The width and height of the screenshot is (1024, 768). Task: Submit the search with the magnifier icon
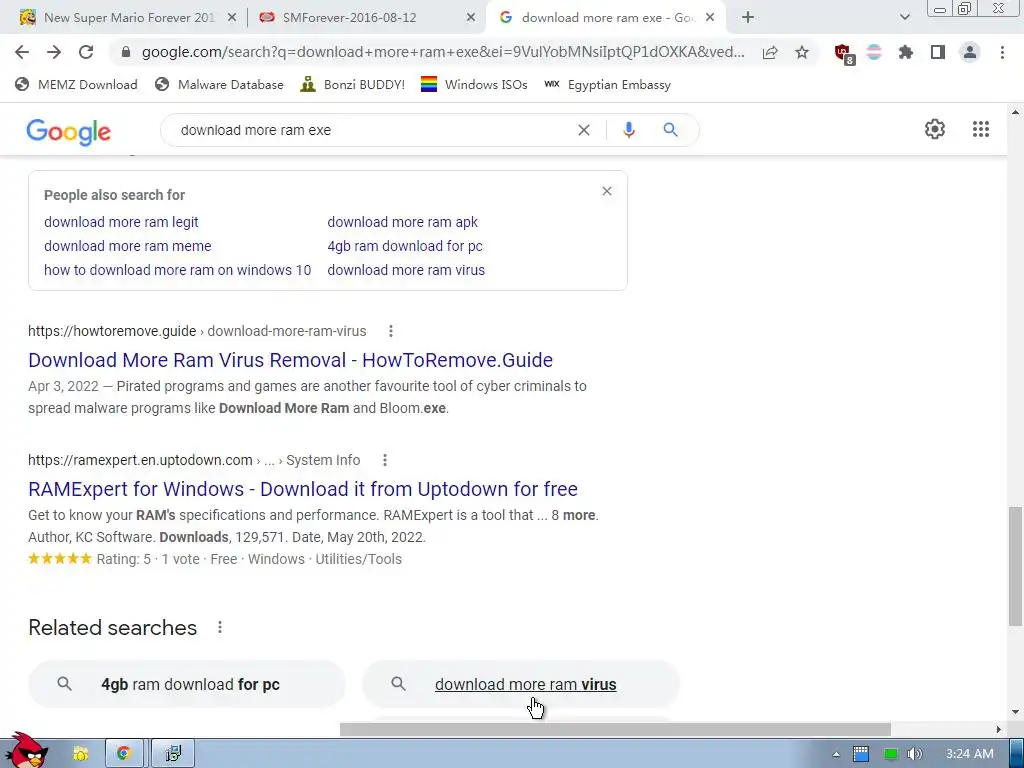coord(670,130)
